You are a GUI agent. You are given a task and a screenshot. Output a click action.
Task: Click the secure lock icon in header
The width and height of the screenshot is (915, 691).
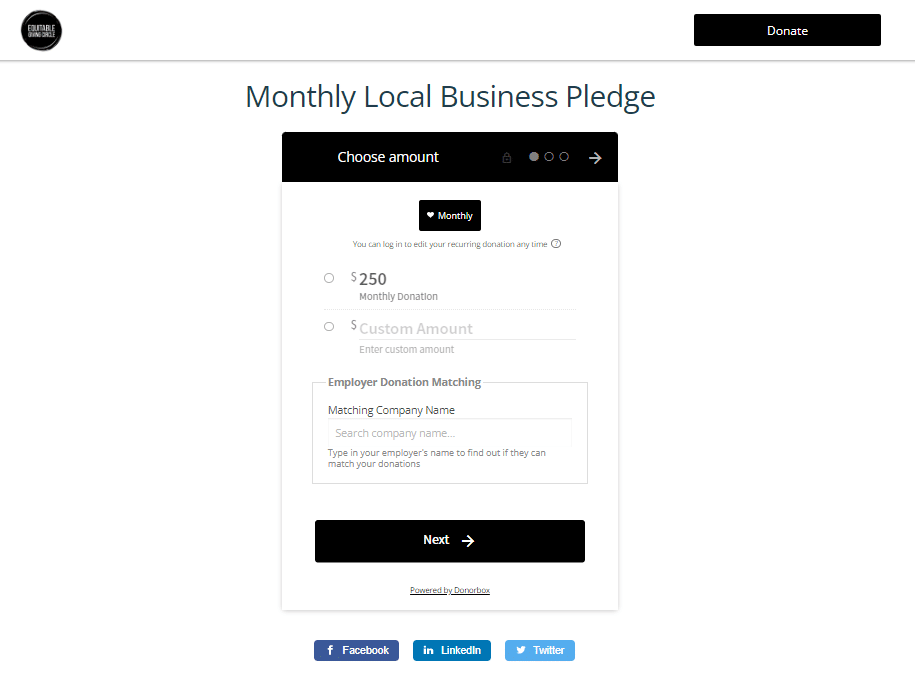(507, 158)
